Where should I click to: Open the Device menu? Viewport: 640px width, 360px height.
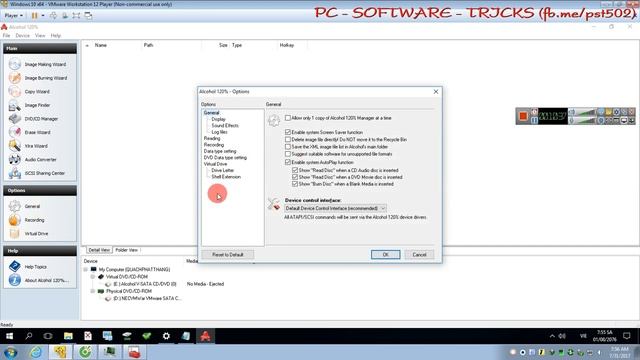[22, 36]
